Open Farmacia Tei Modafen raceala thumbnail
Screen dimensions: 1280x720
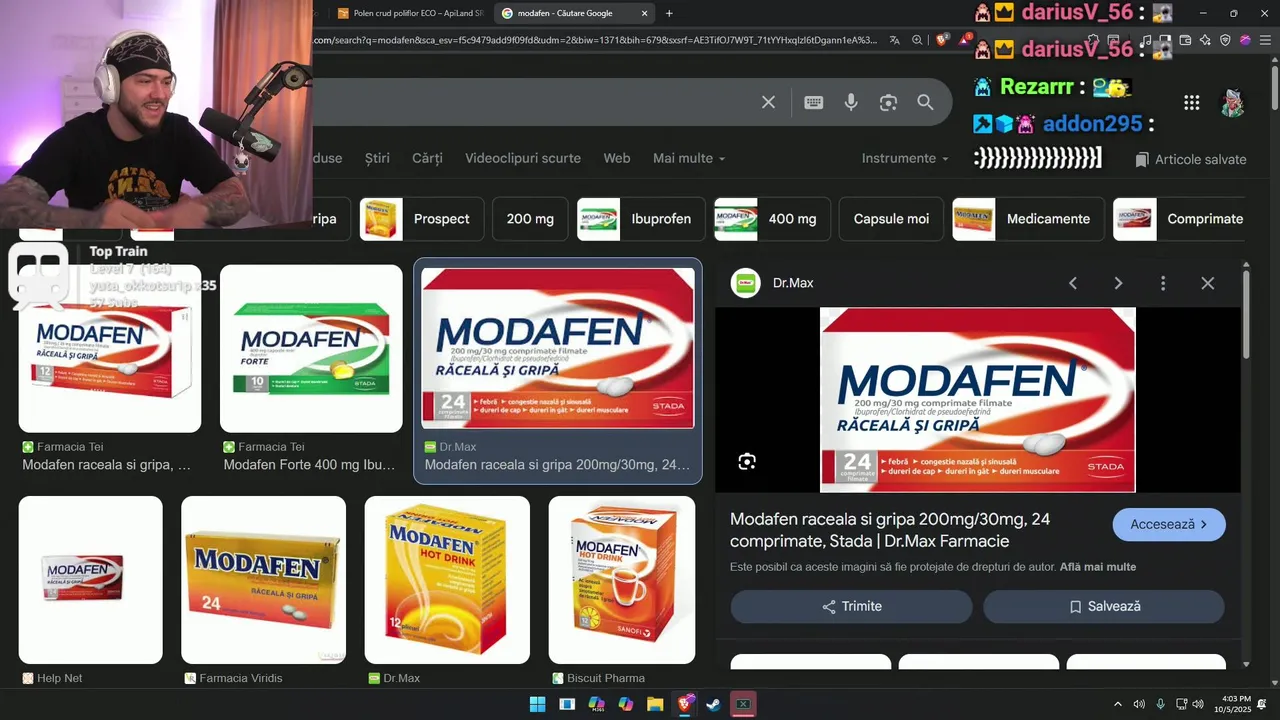[x=110, y=348]
